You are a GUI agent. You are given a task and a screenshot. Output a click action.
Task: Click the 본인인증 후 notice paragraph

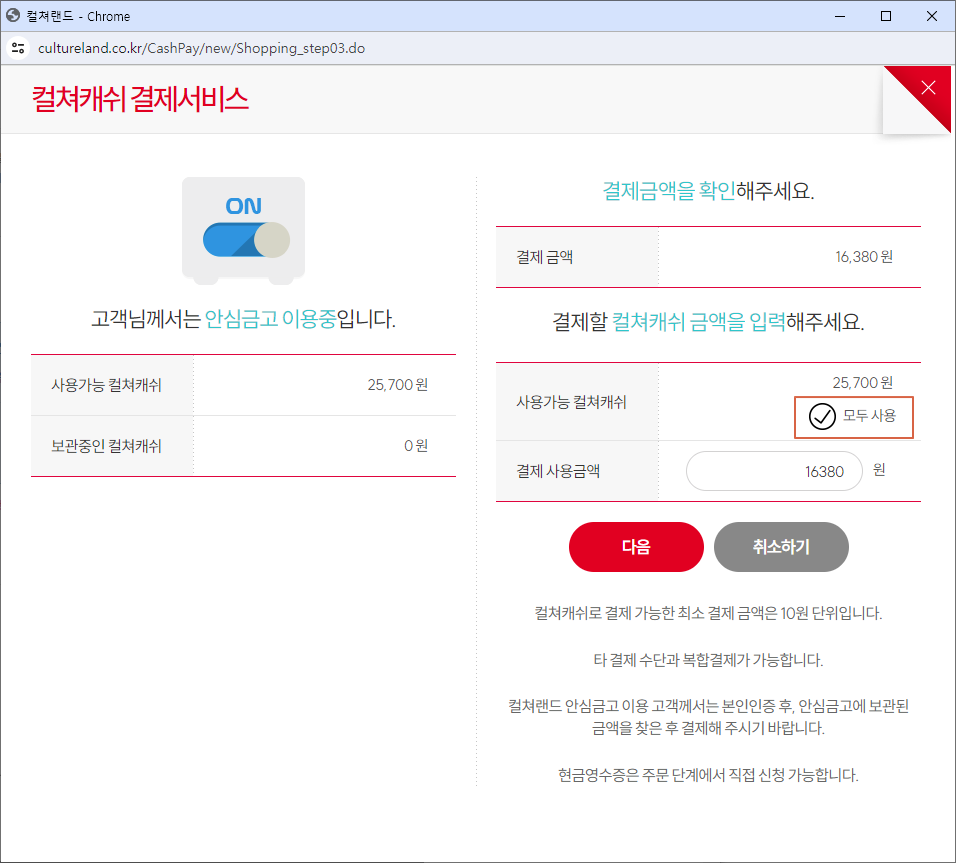(708, 717)
